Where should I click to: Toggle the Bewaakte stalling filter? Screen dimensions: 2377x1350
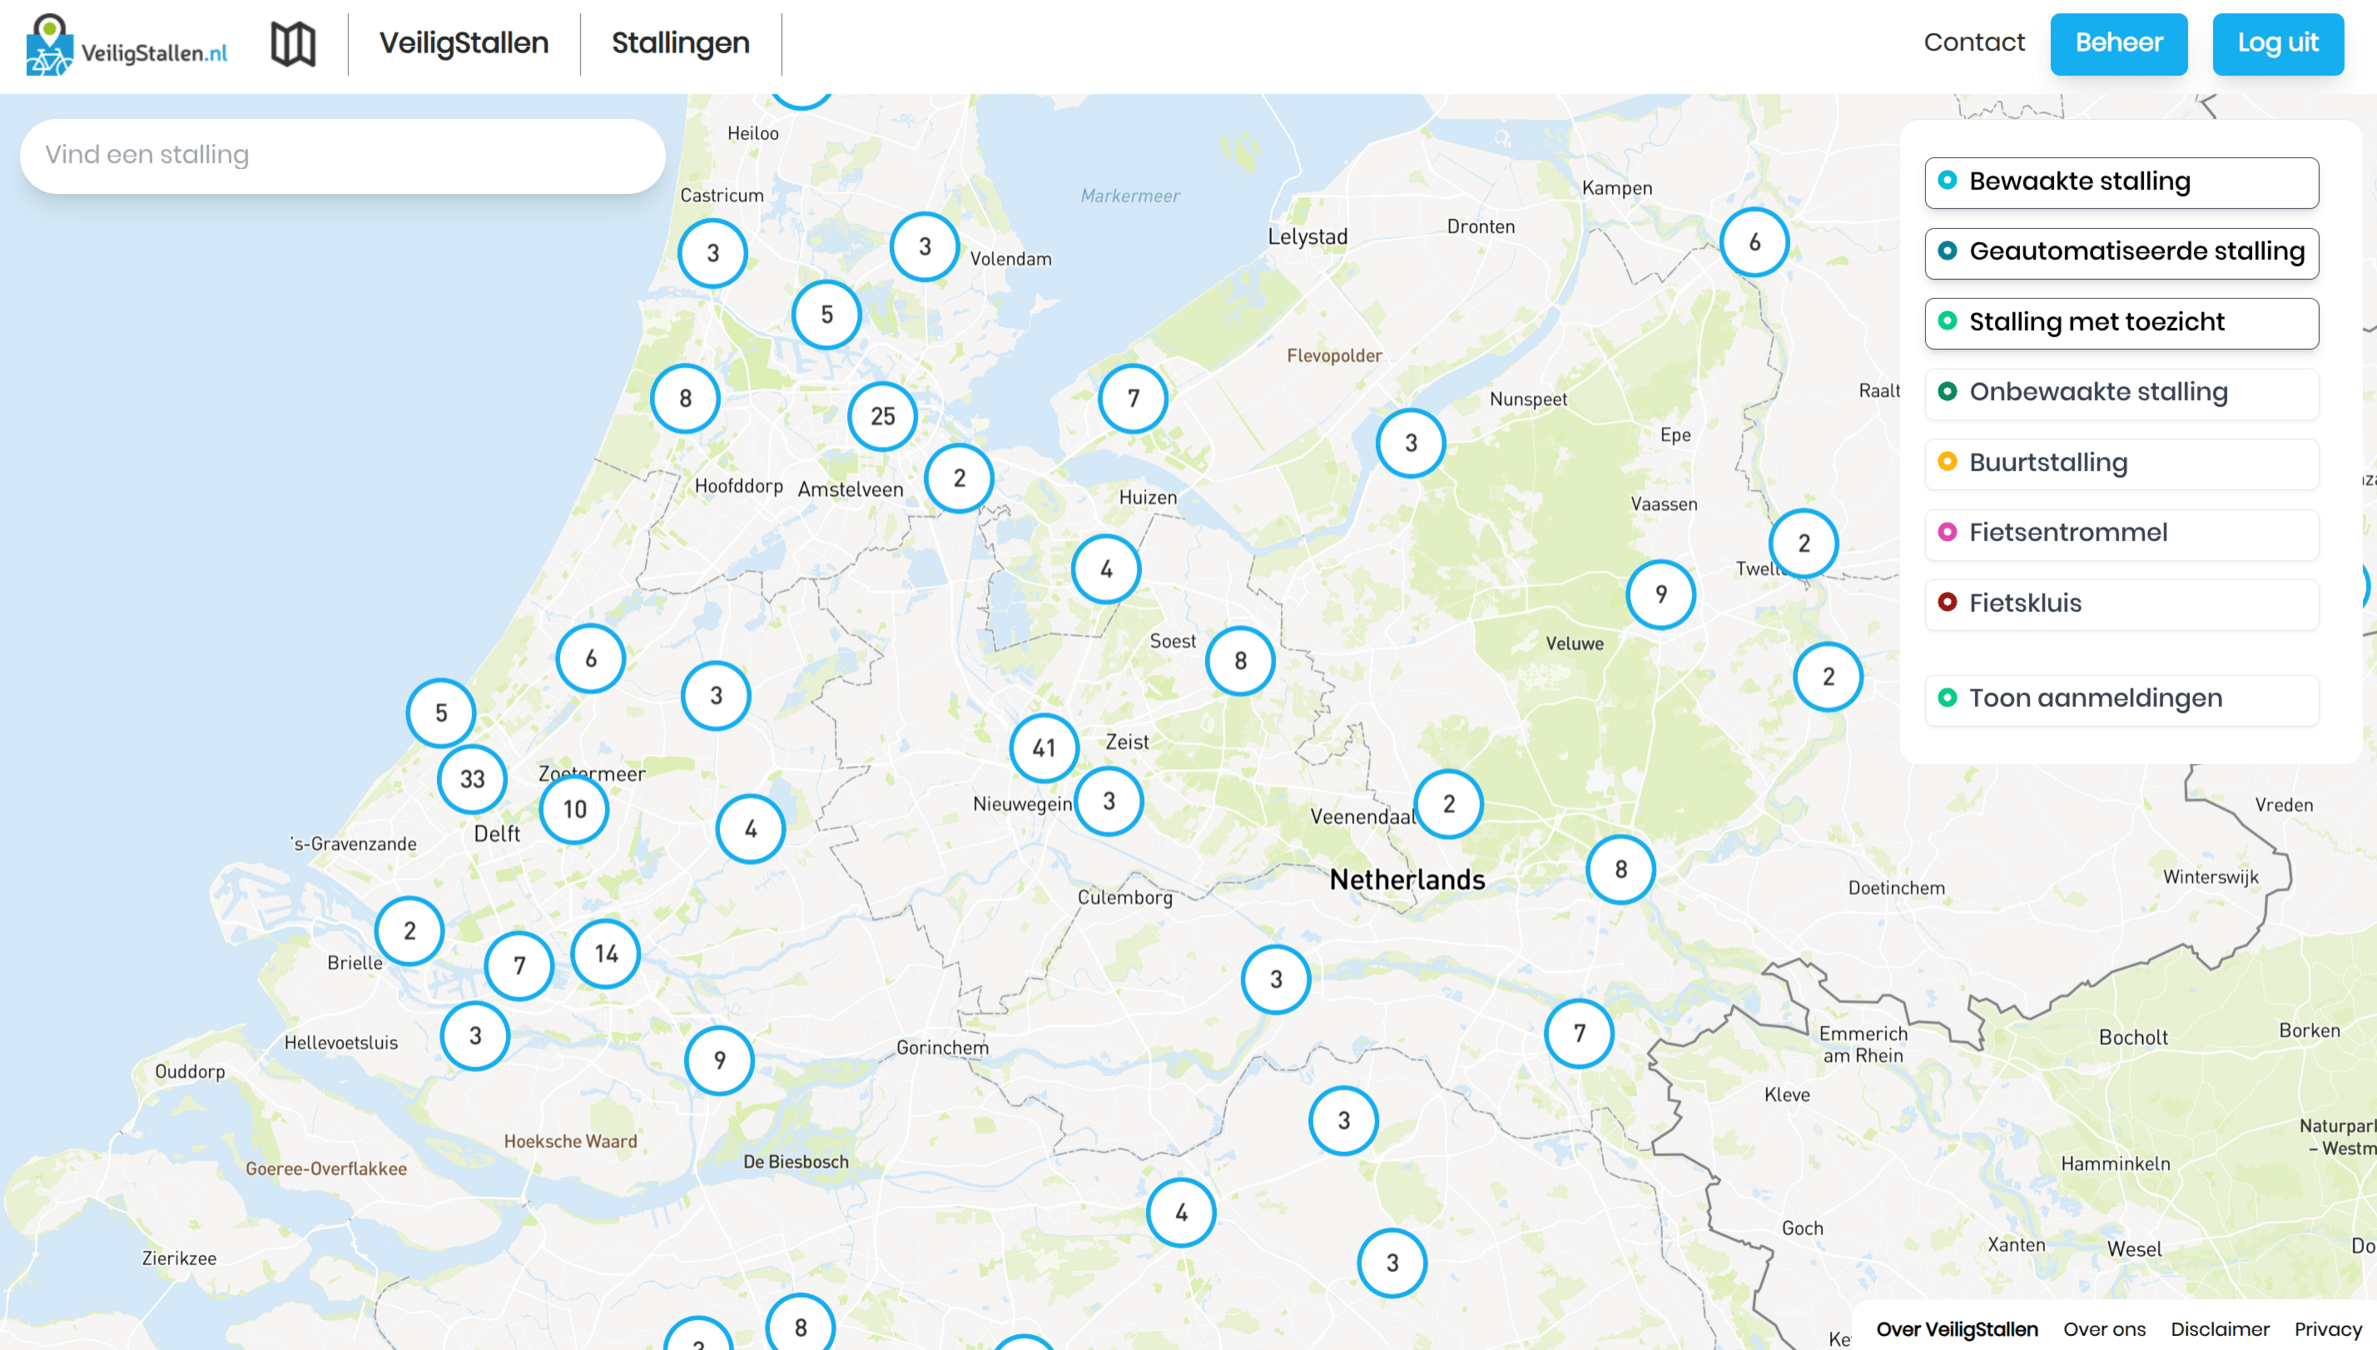[2121, 182]
